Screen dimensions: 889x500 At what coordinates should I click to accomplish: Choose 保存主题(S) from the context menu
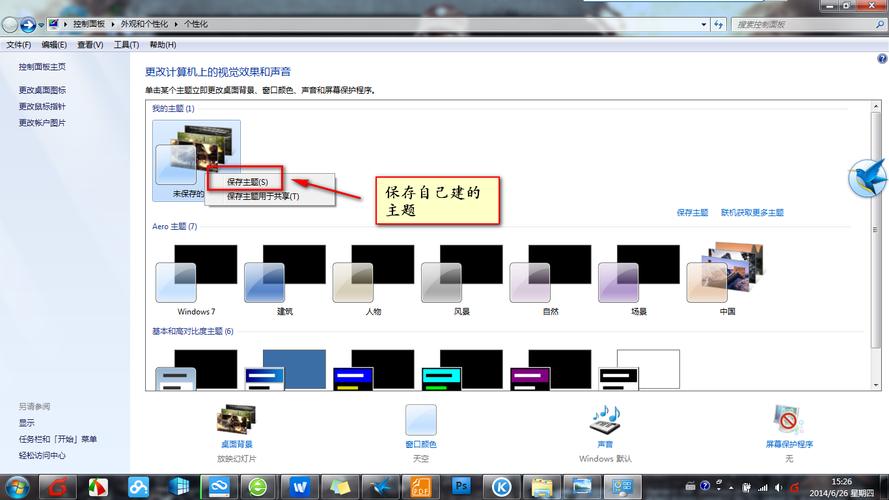coord(247,182)
